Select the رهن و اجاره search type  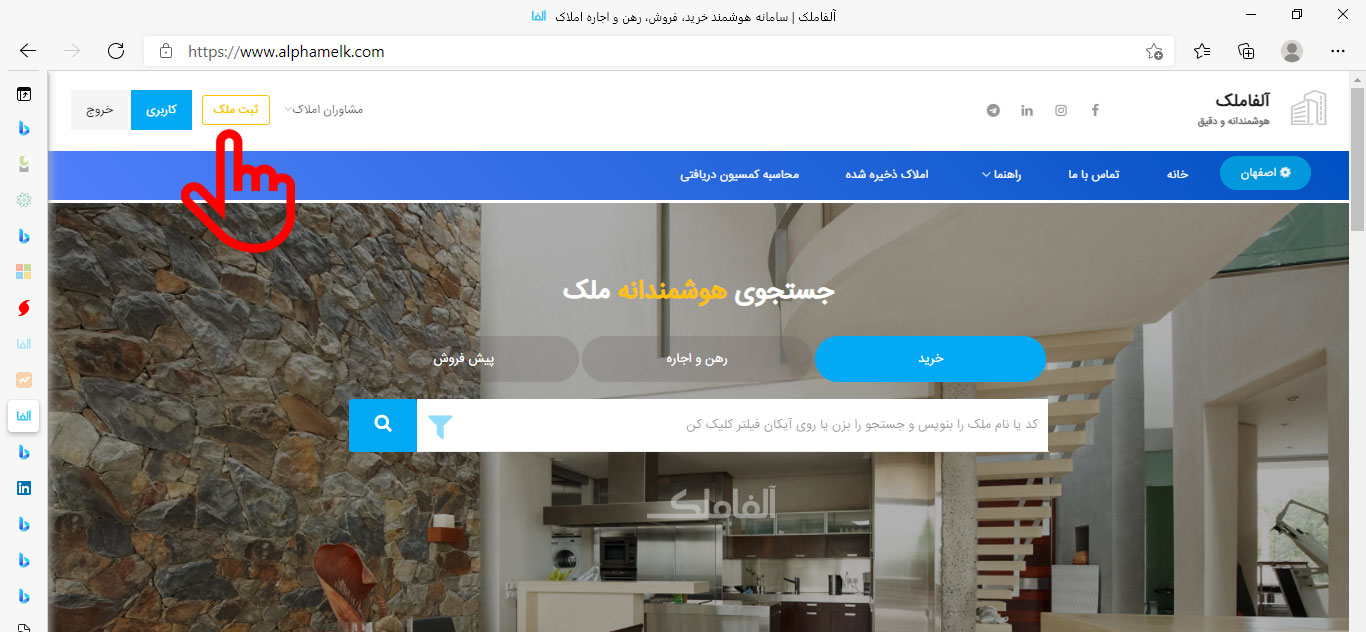tap(697, 358)
